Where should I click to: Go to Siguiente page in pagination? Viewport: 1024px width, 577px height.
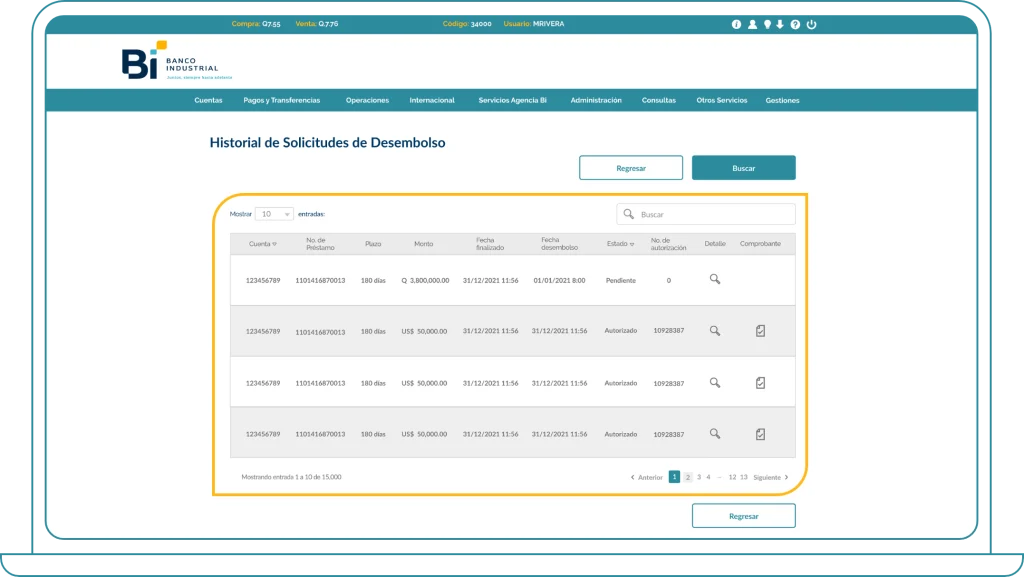(770, 477)
